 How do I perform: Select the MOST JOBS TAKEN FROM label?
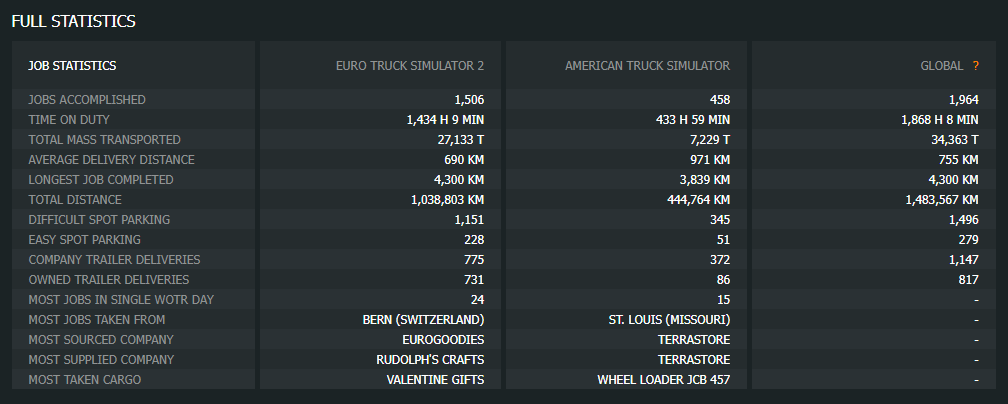click(96, 319)
